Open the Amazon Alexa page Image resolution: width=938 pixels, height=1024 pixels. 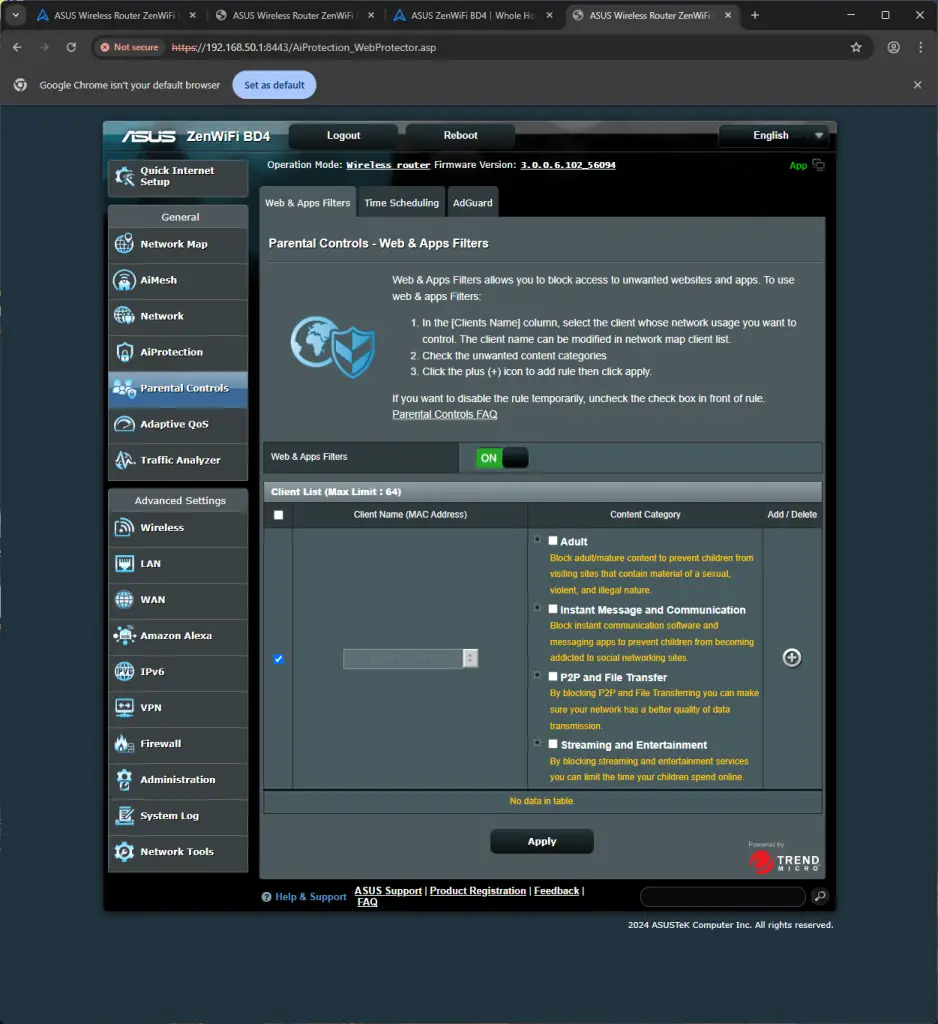pyautogui.click(x=178, y=635)
